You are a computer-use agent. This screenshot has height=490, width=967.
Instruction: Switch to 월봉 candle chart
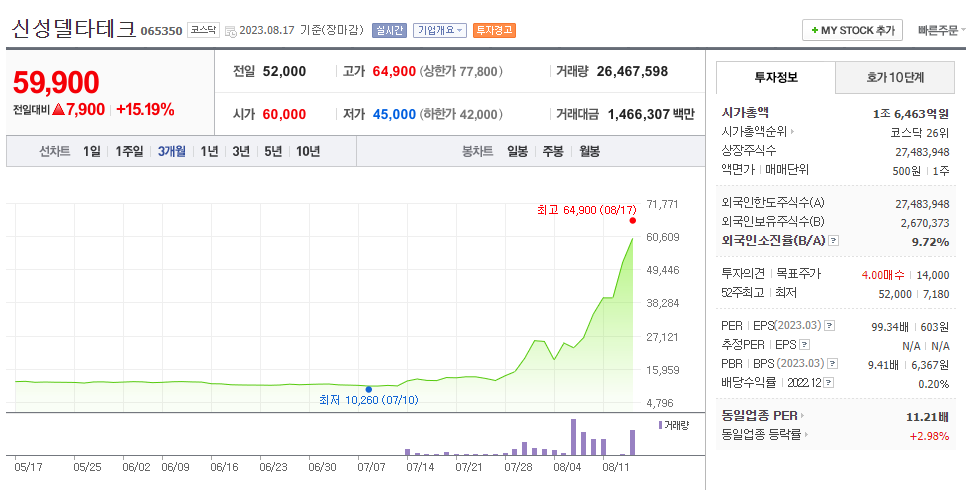pos(590,152)
